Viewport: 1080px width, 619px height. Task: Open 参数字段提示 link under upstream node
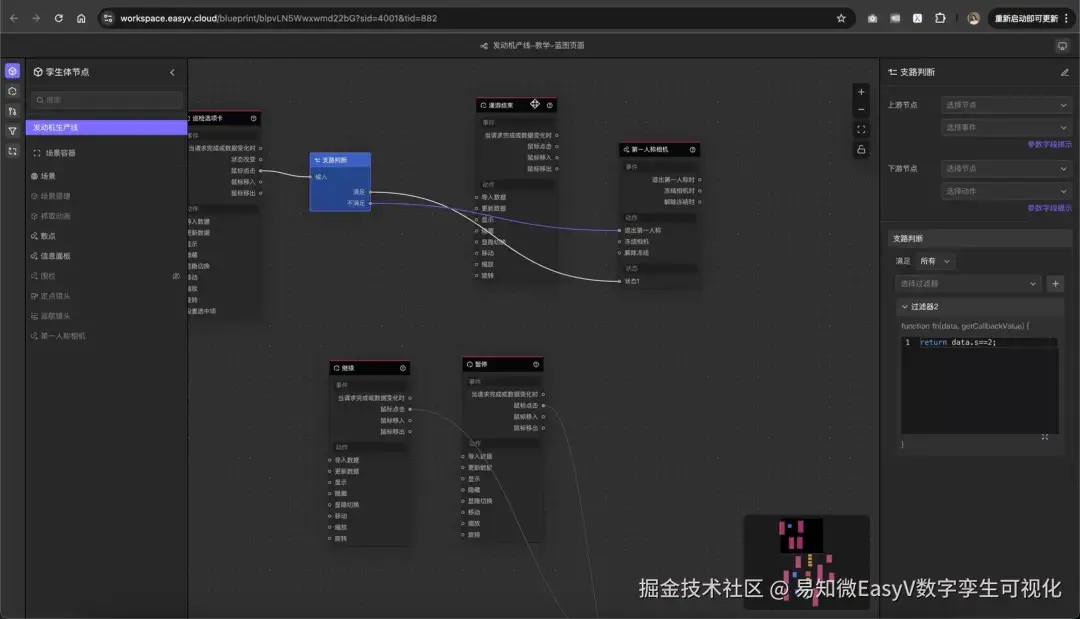[x=1049, y=145]
